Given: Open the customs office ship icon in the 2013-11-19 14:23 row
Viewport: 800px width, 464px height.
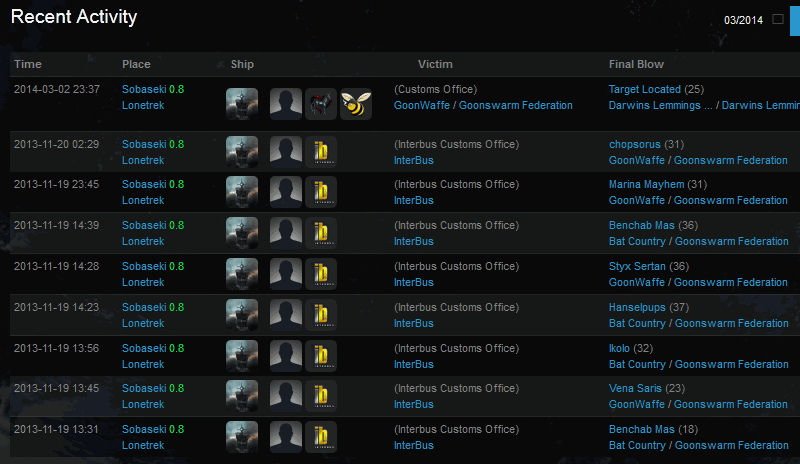Looking at the screenshot, I should [x=242, y=315].
